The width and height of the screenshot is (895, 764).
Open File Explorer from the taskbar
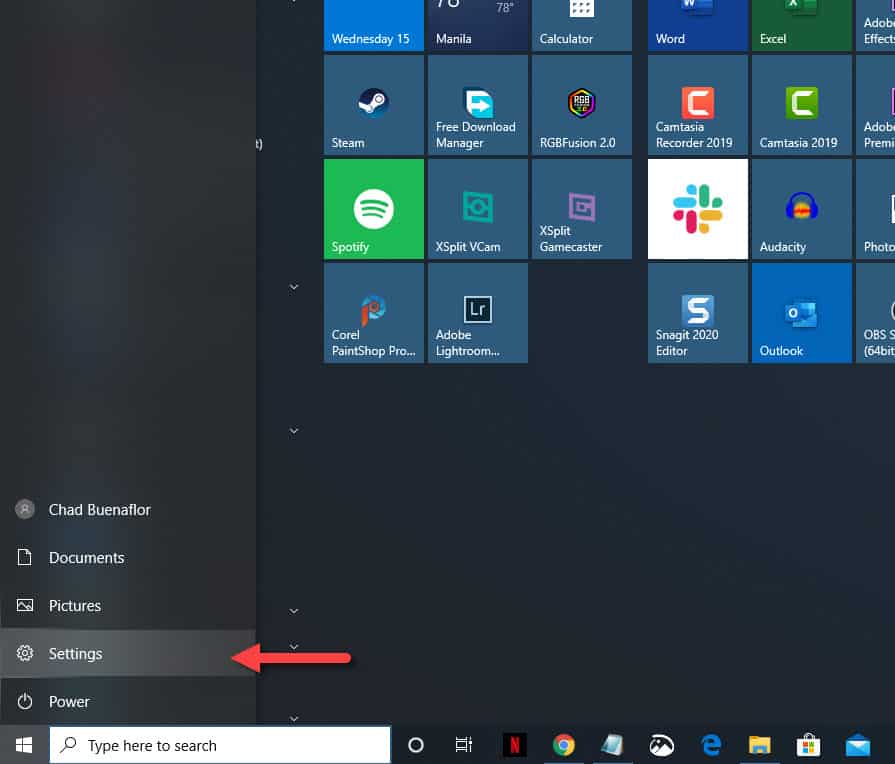pyautogui.click(x=760, y=745)
